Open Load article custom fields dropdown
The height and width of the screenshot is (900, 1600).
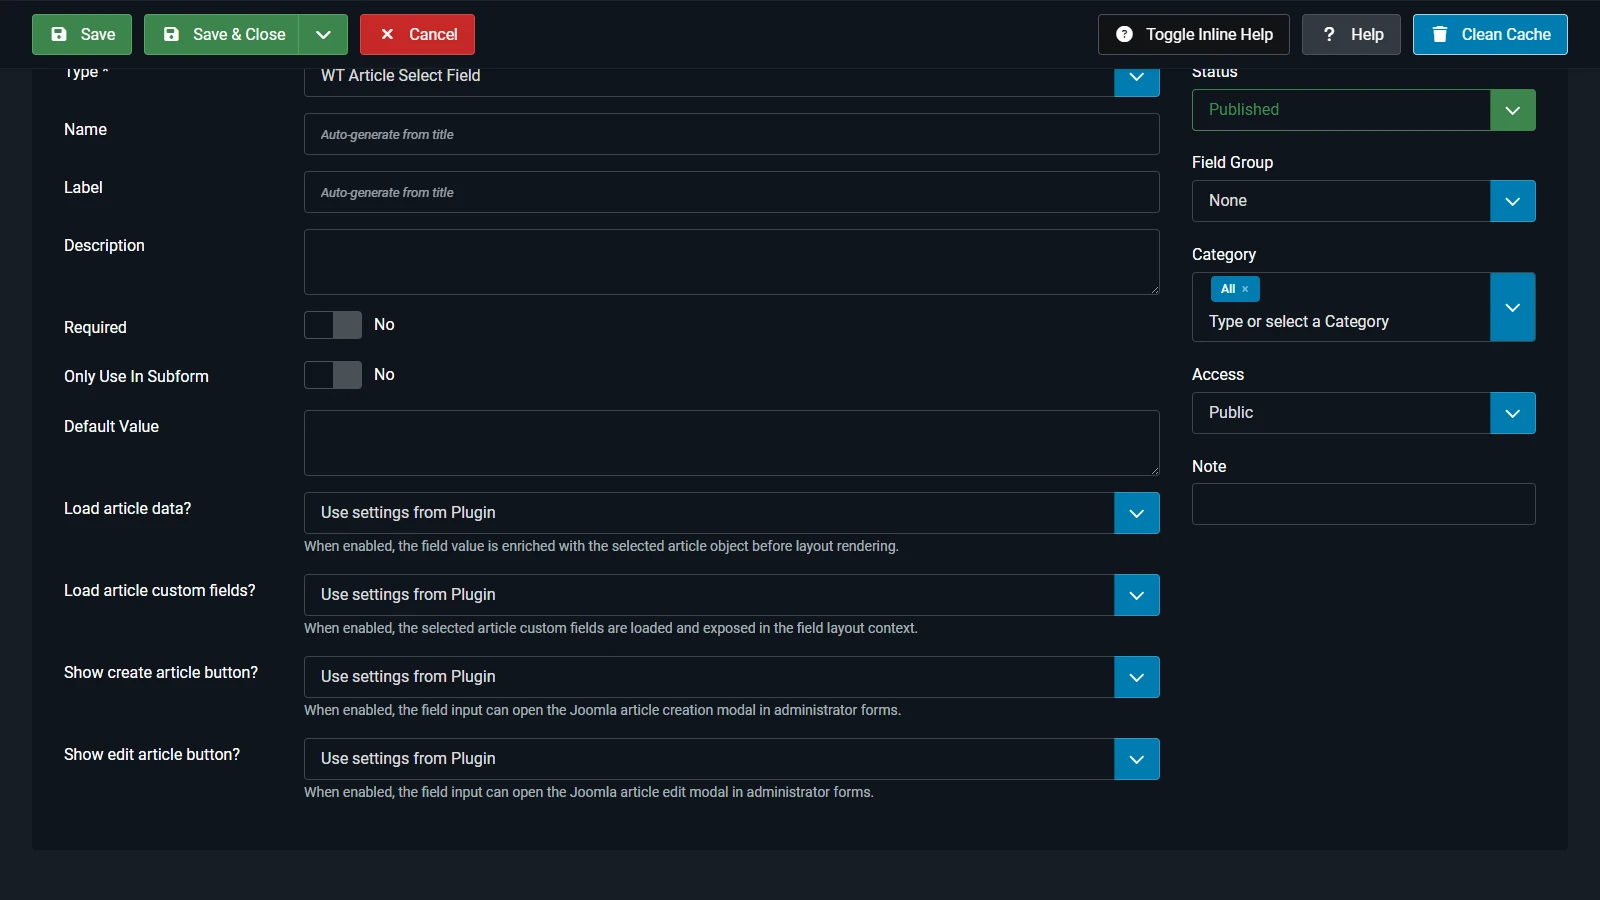coord(1136,595)
